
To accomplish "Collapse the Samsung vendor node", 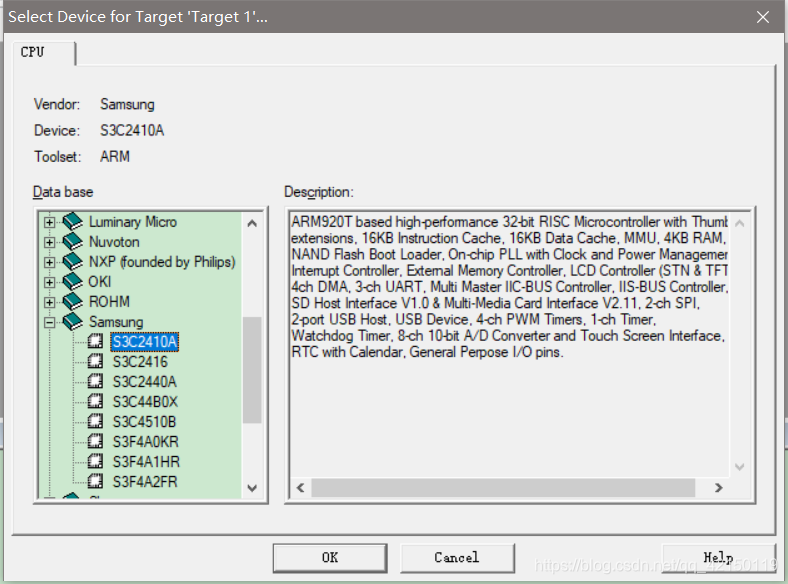I will pyautogui.click(x=49, y=323).
